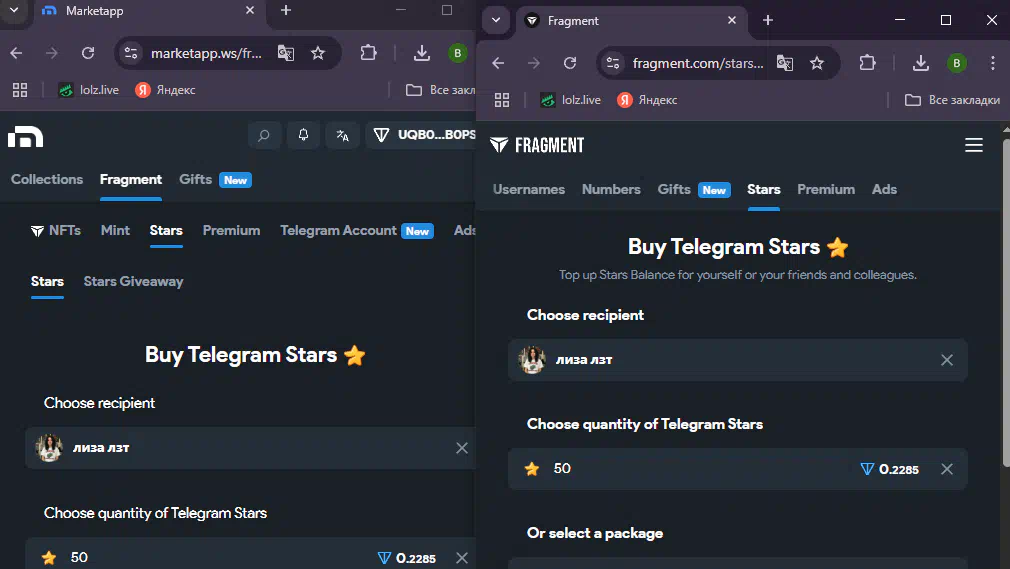Switch to Marketapp Collections tab
Screen dimensions: 1010x569
pos(47,180)
